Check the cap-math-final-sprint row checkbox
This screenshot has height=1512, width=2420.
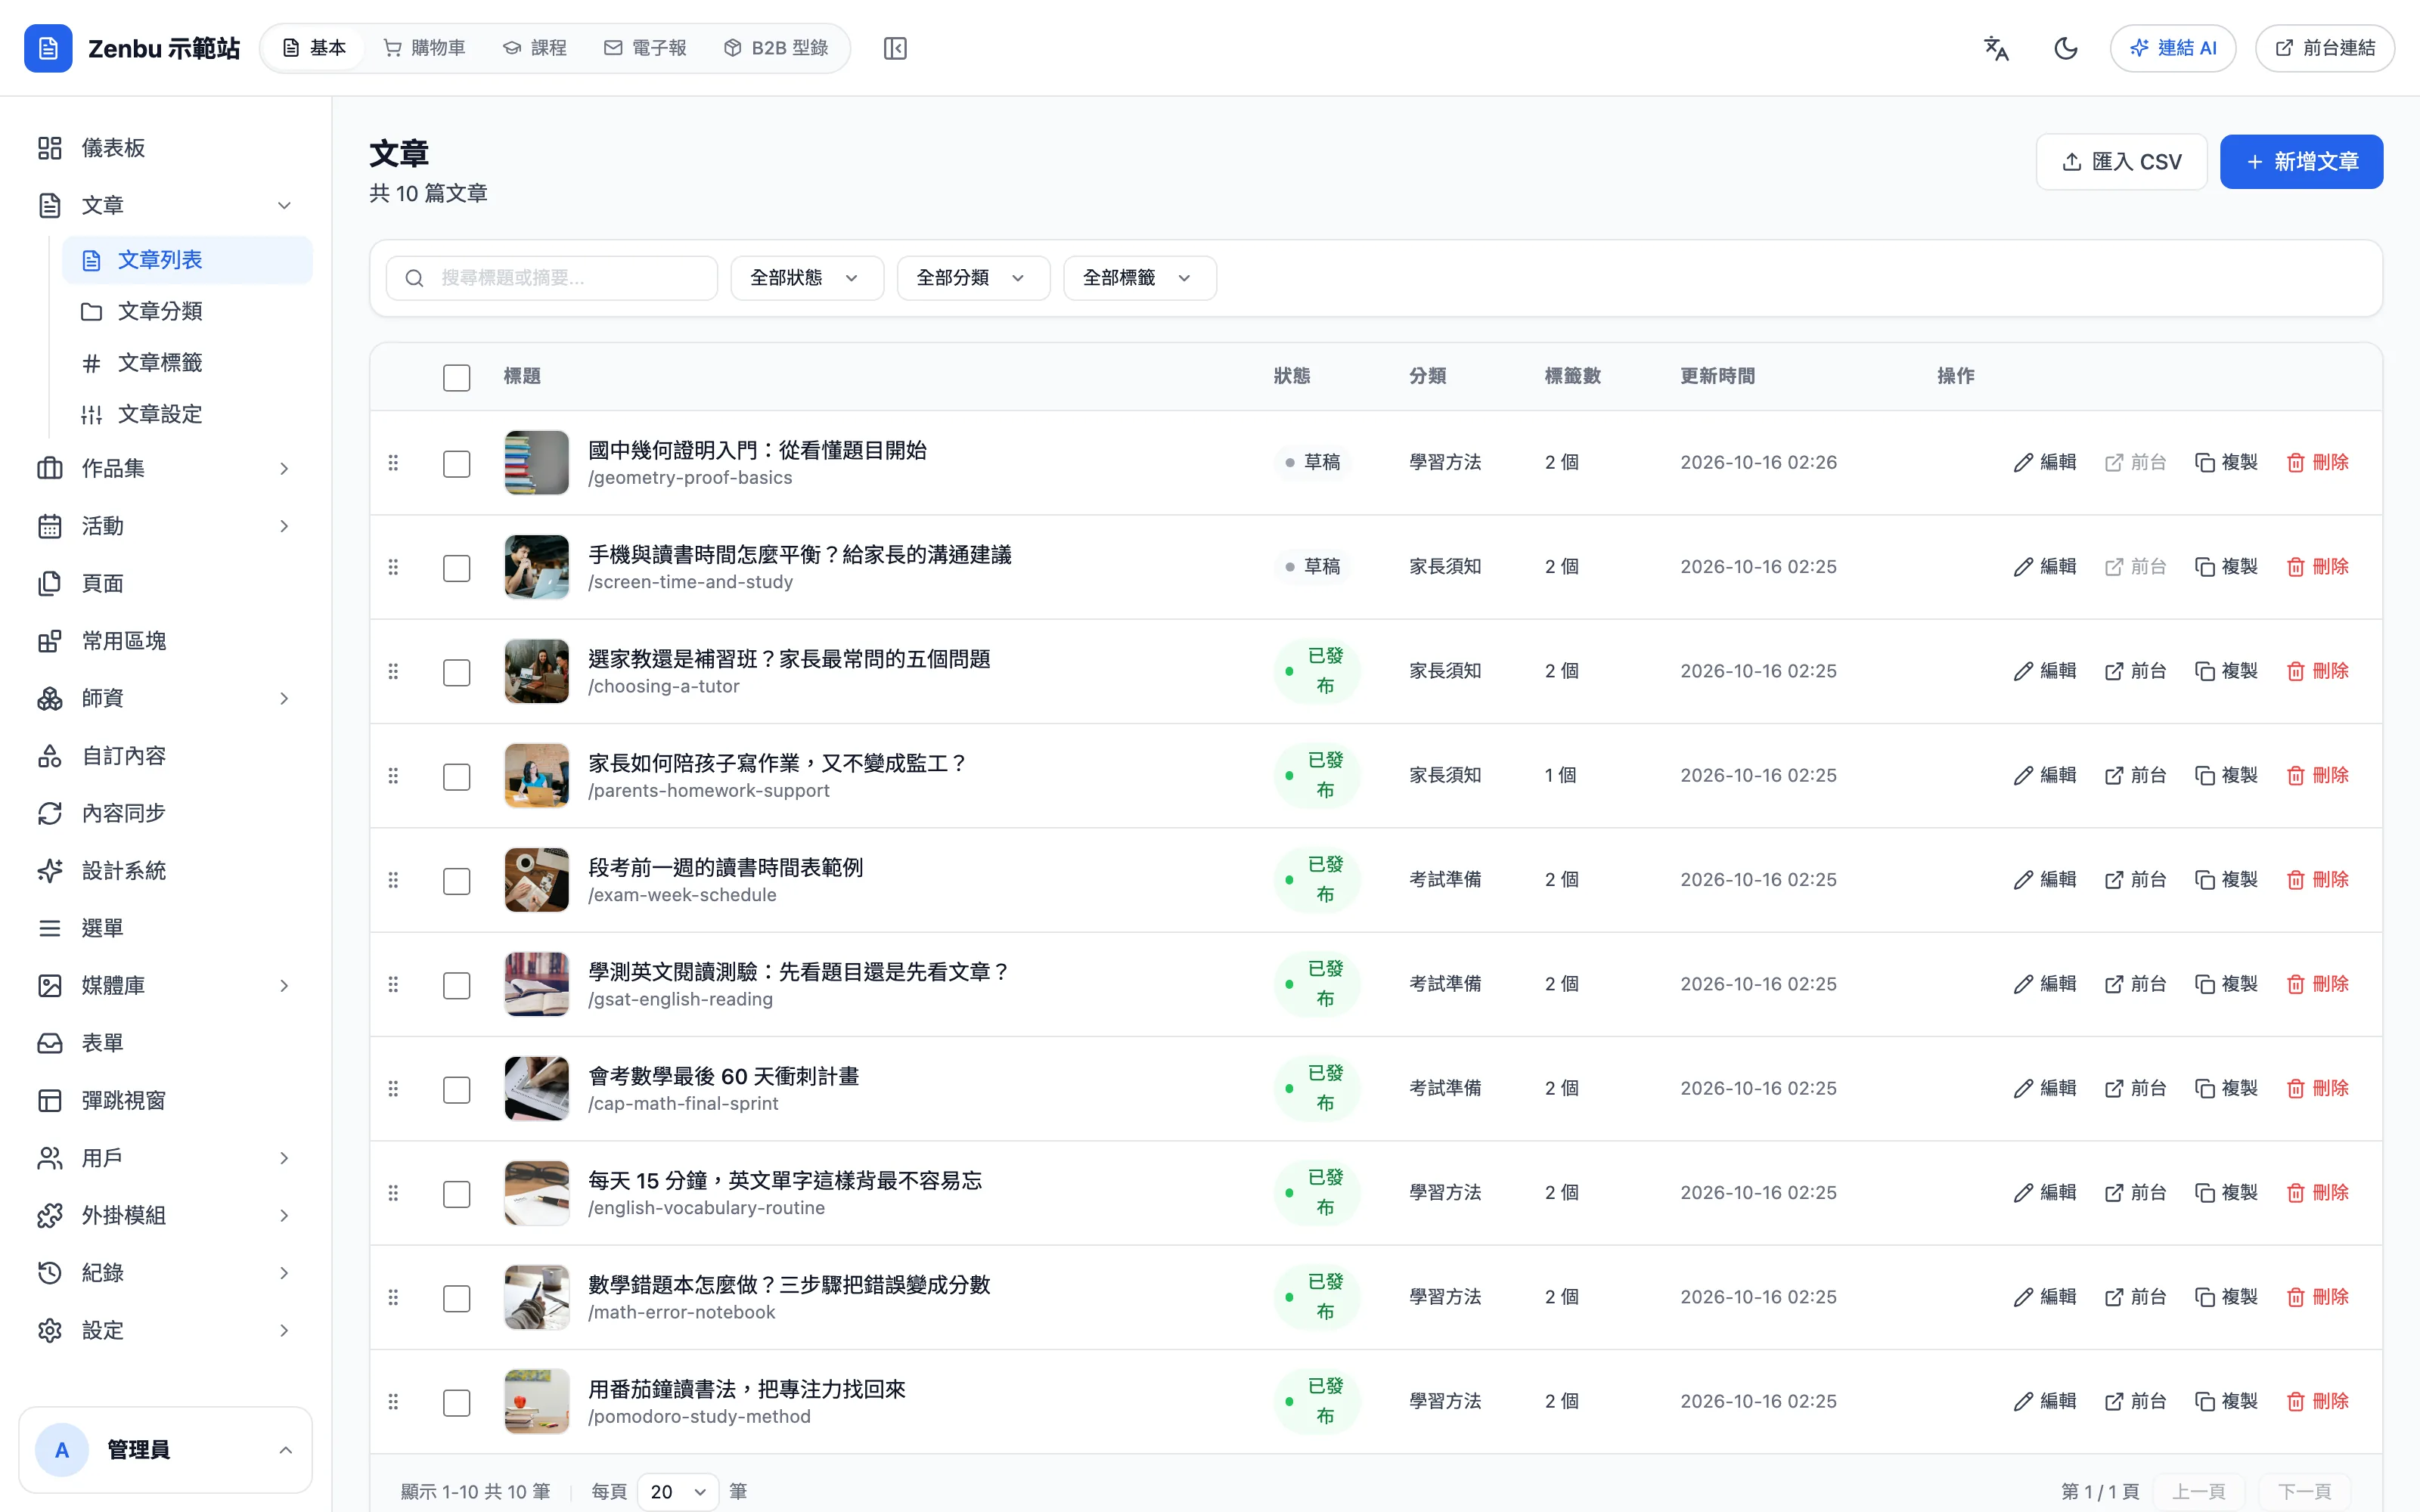457,1089
